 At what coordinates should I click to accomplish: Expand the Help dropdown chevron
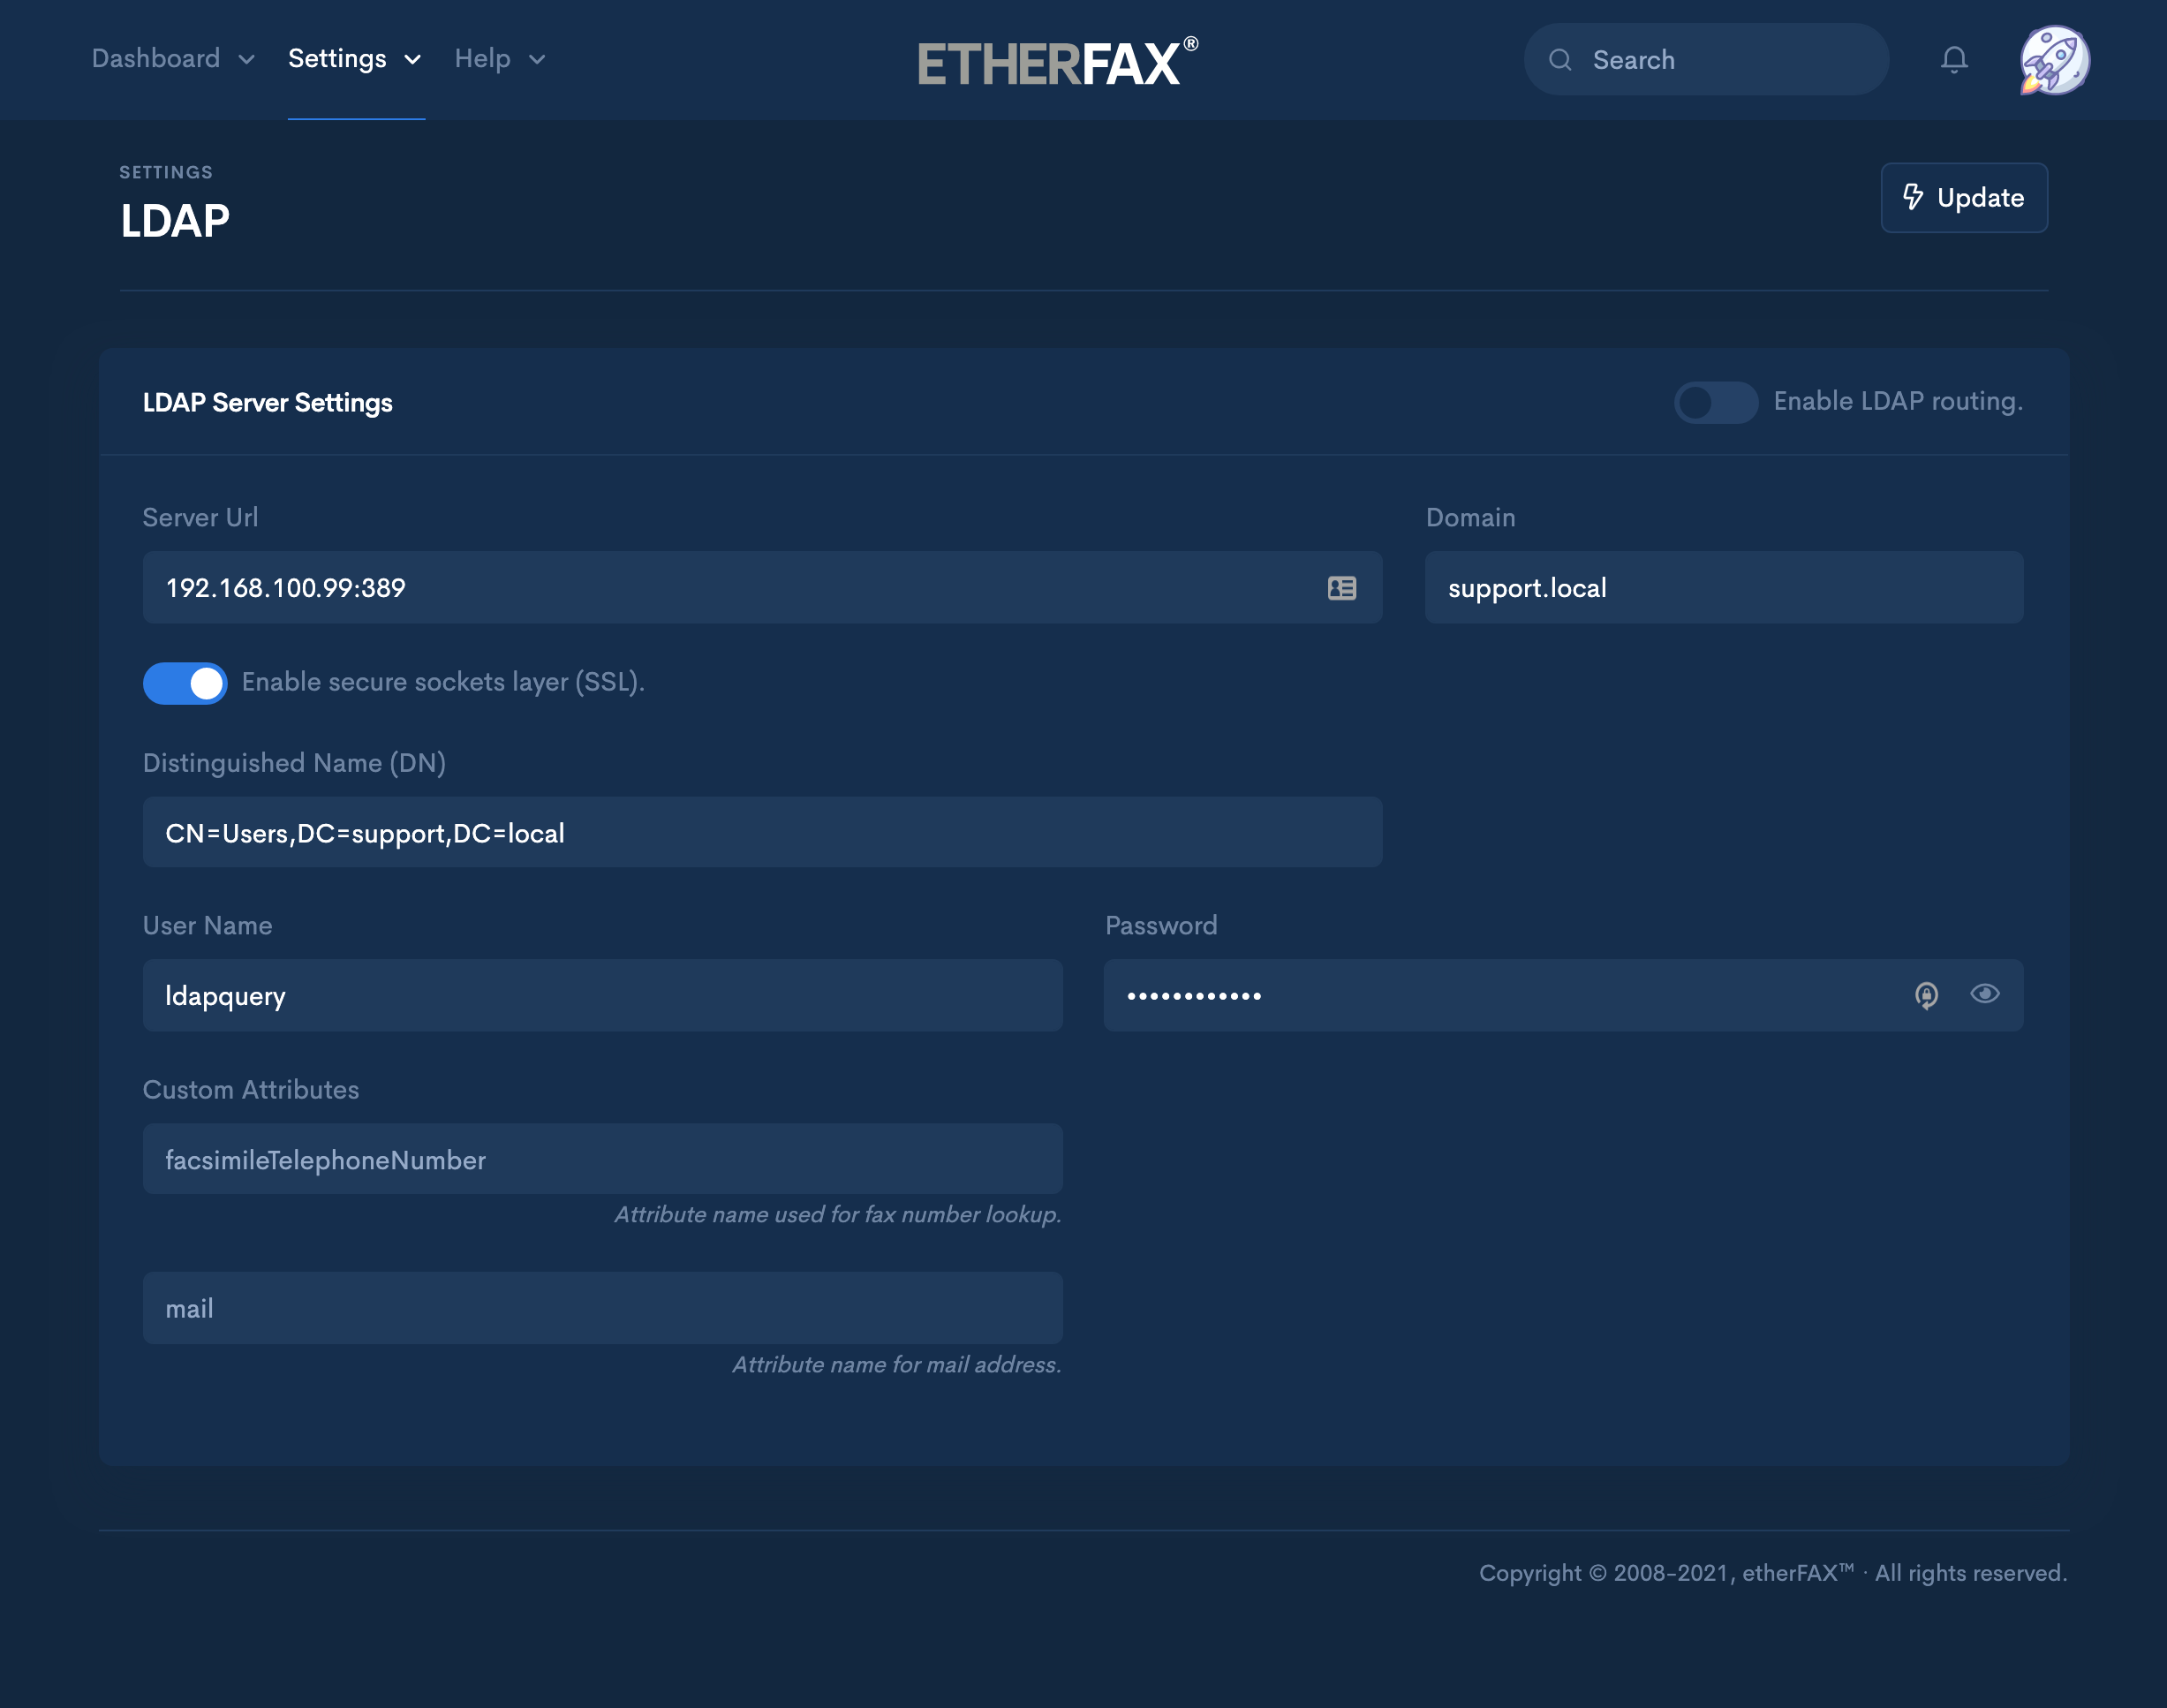point(537,60)
